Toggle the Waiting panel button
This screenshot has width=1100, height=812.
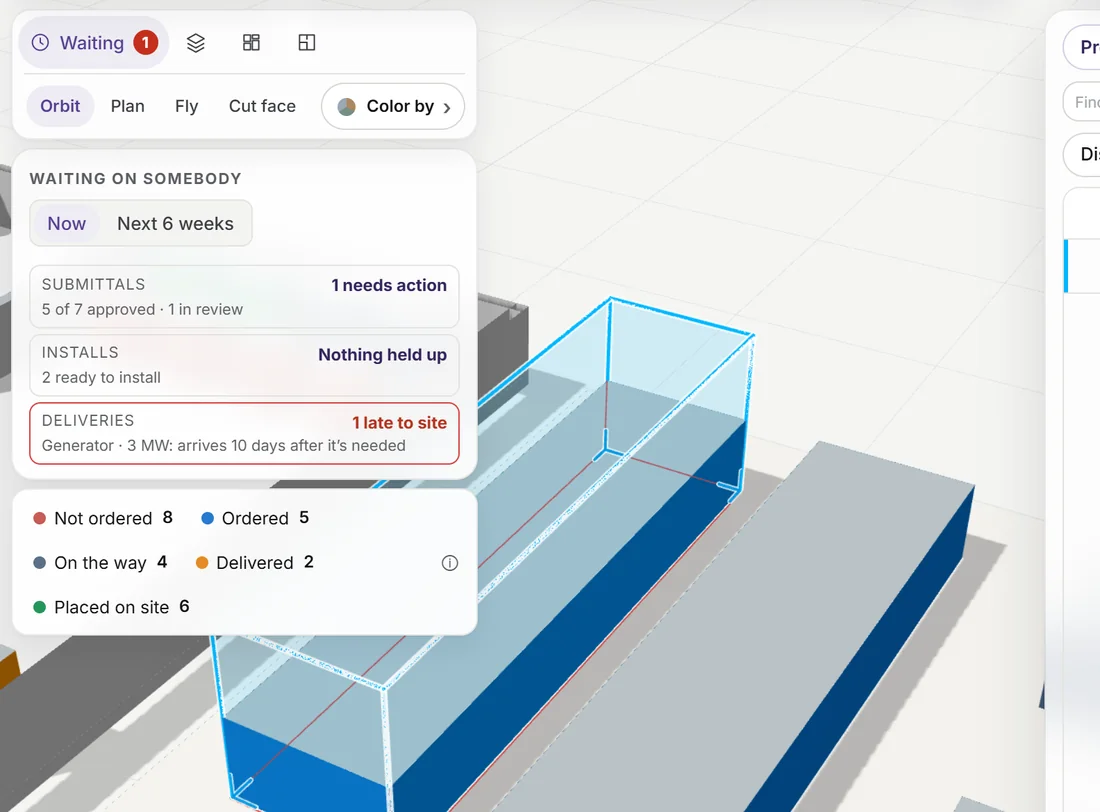click(94, 43)
